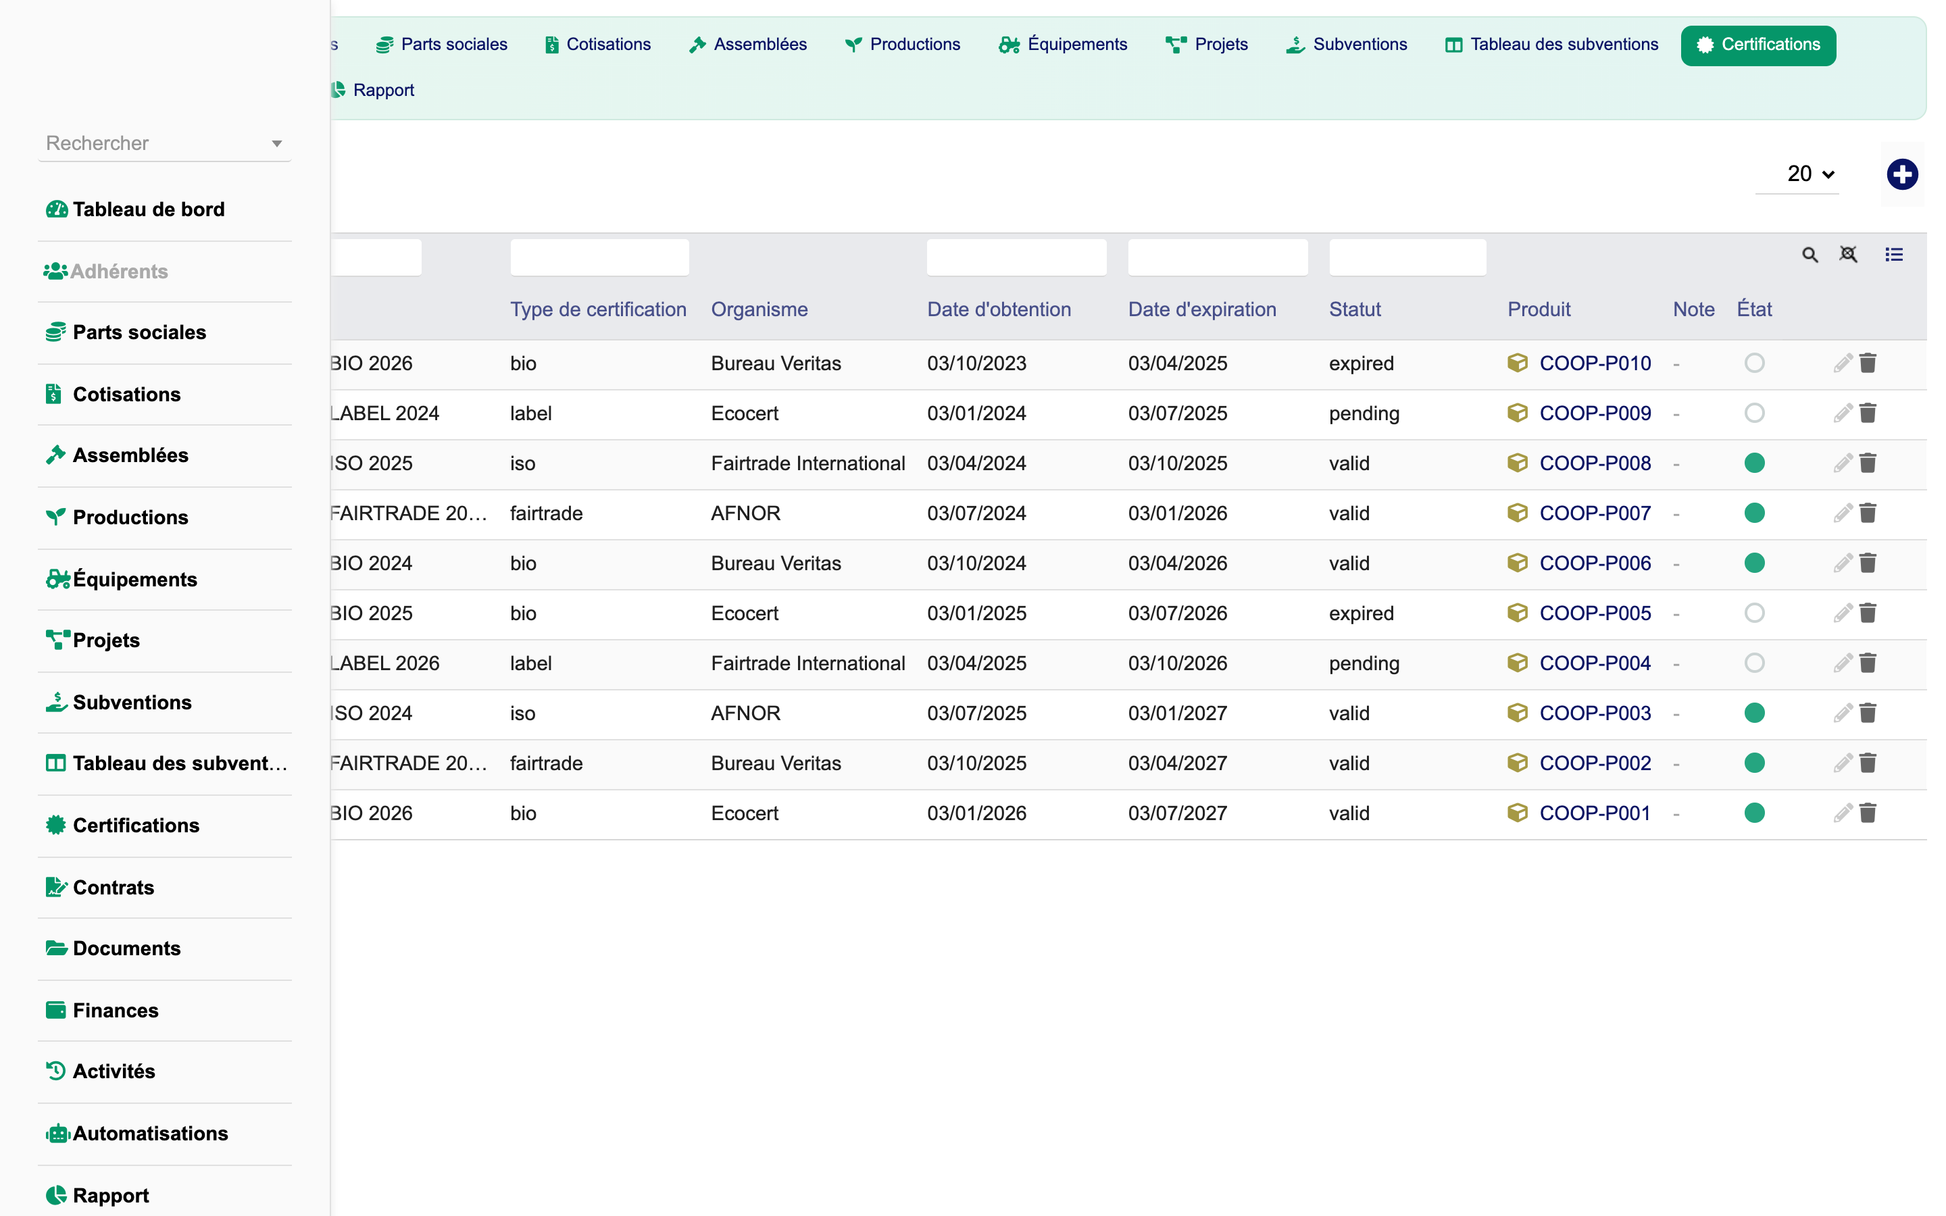
Task: Click the search magnifier icon in table header
Action: [1810, 255]
